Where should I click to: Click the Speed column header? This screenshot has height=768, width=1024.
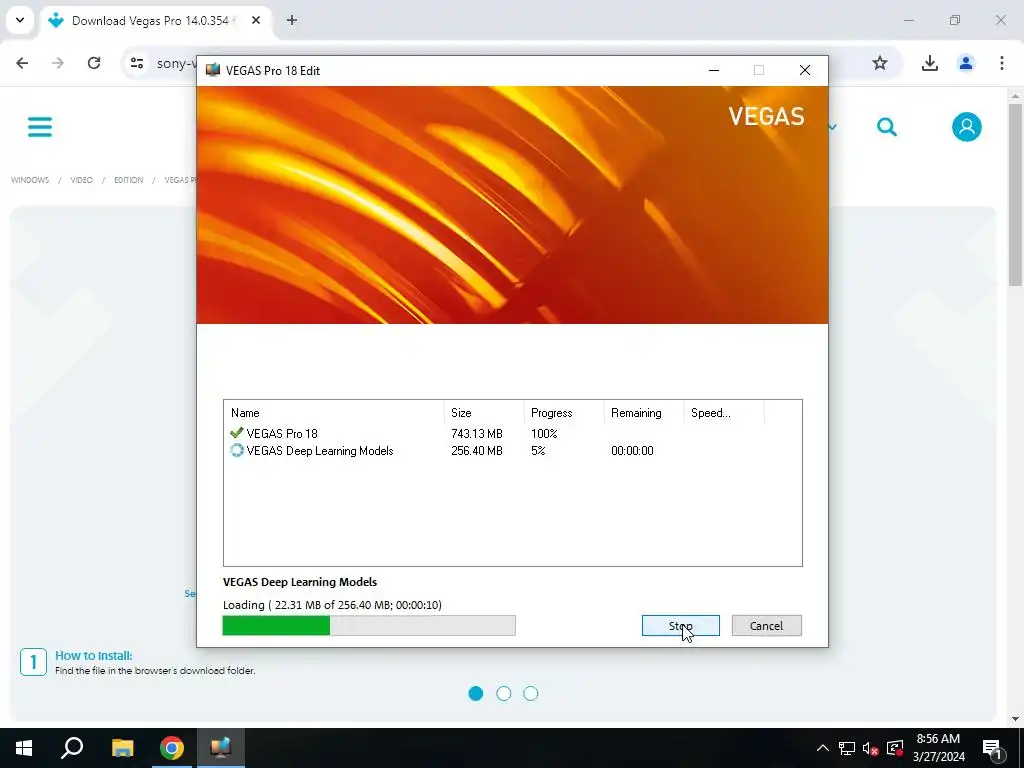pos(724,413)
